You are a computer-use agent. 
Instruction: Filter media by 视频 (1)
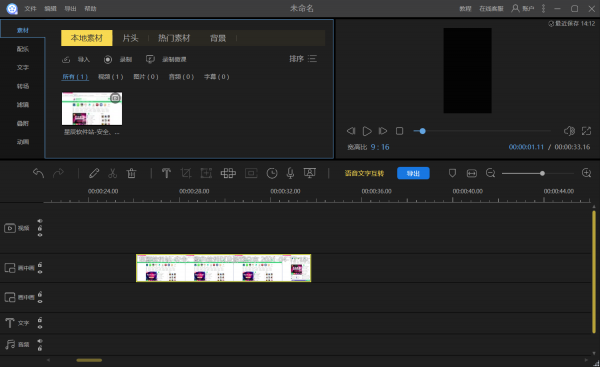pos(111,77)
